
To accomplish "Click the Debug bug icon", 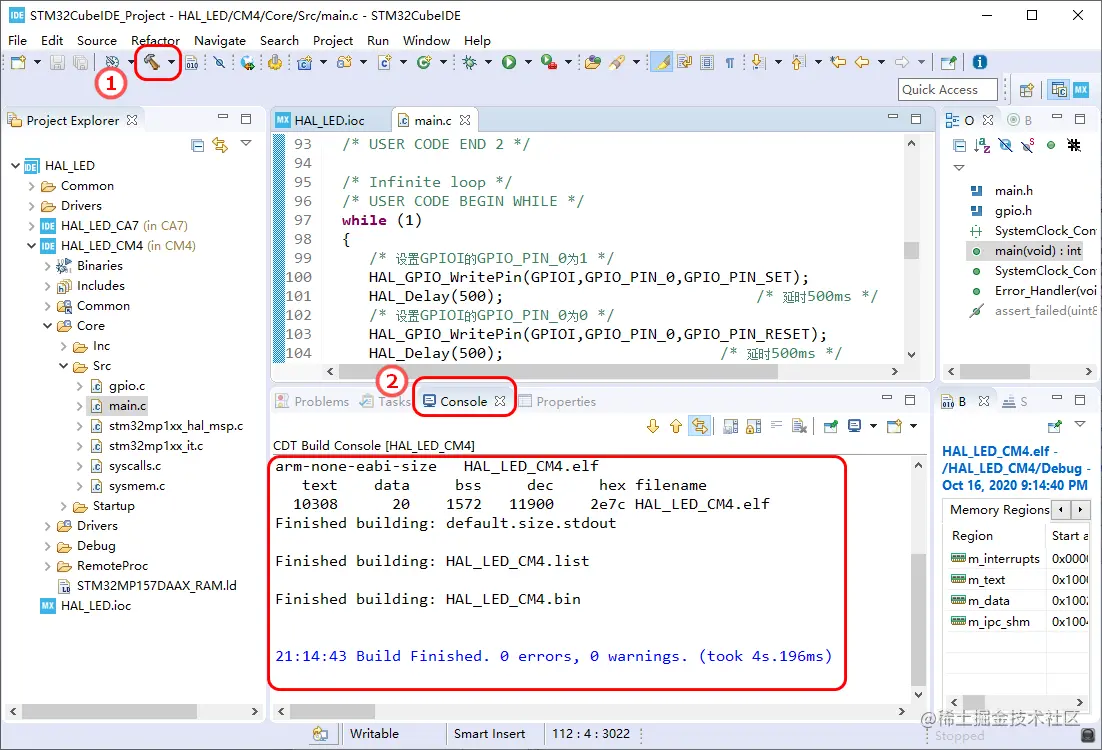I will 469,63.
